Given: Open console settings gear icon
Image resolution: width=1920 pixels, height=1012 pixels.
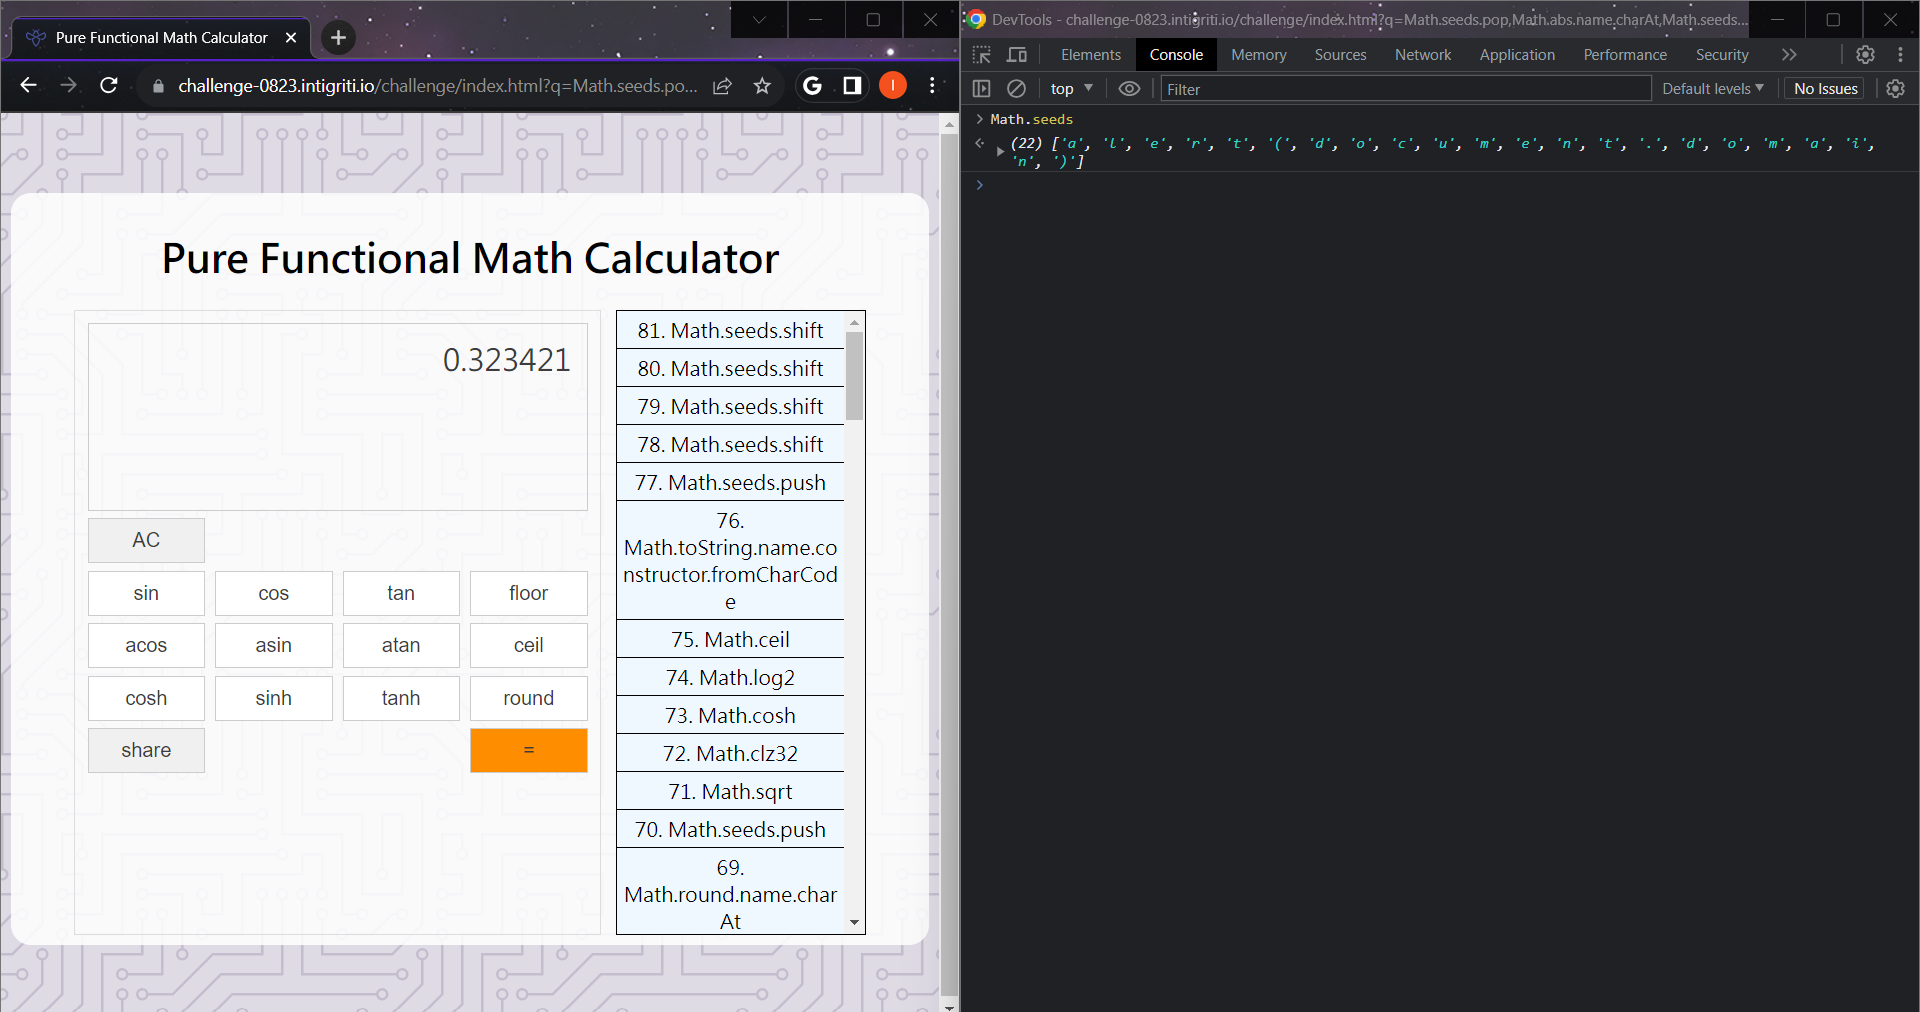Looking at the screenshot, I should (1895, 89).
